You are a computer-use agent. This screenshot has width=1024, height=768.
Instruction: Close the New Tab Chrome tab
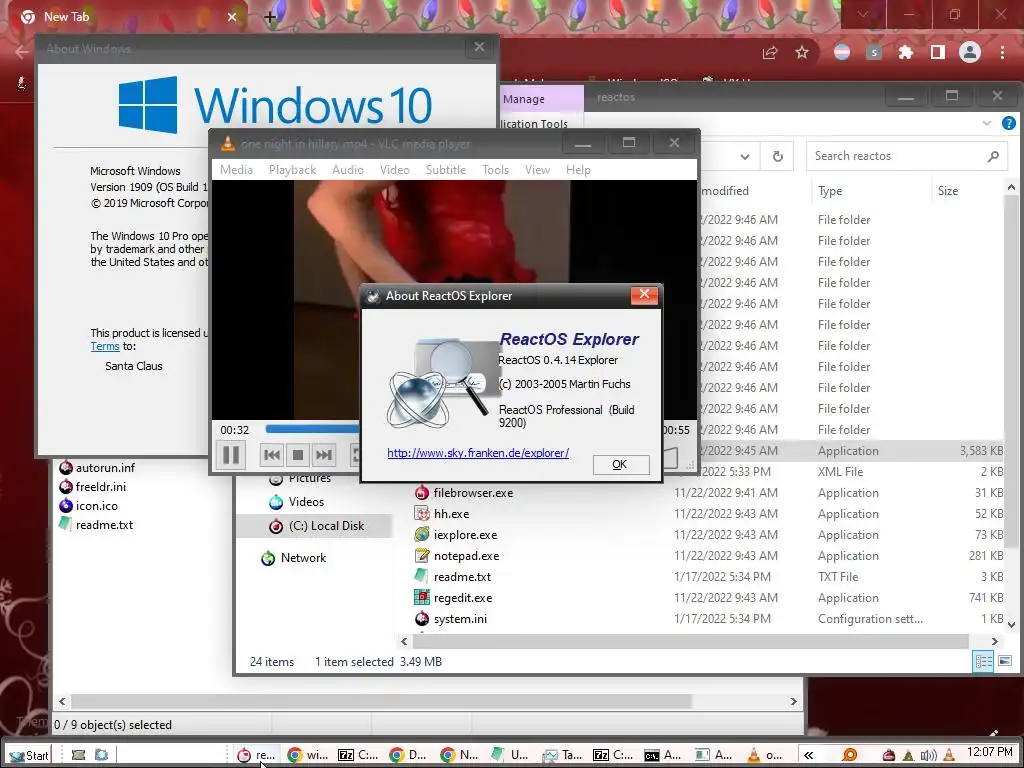click(x=232, y=17)
